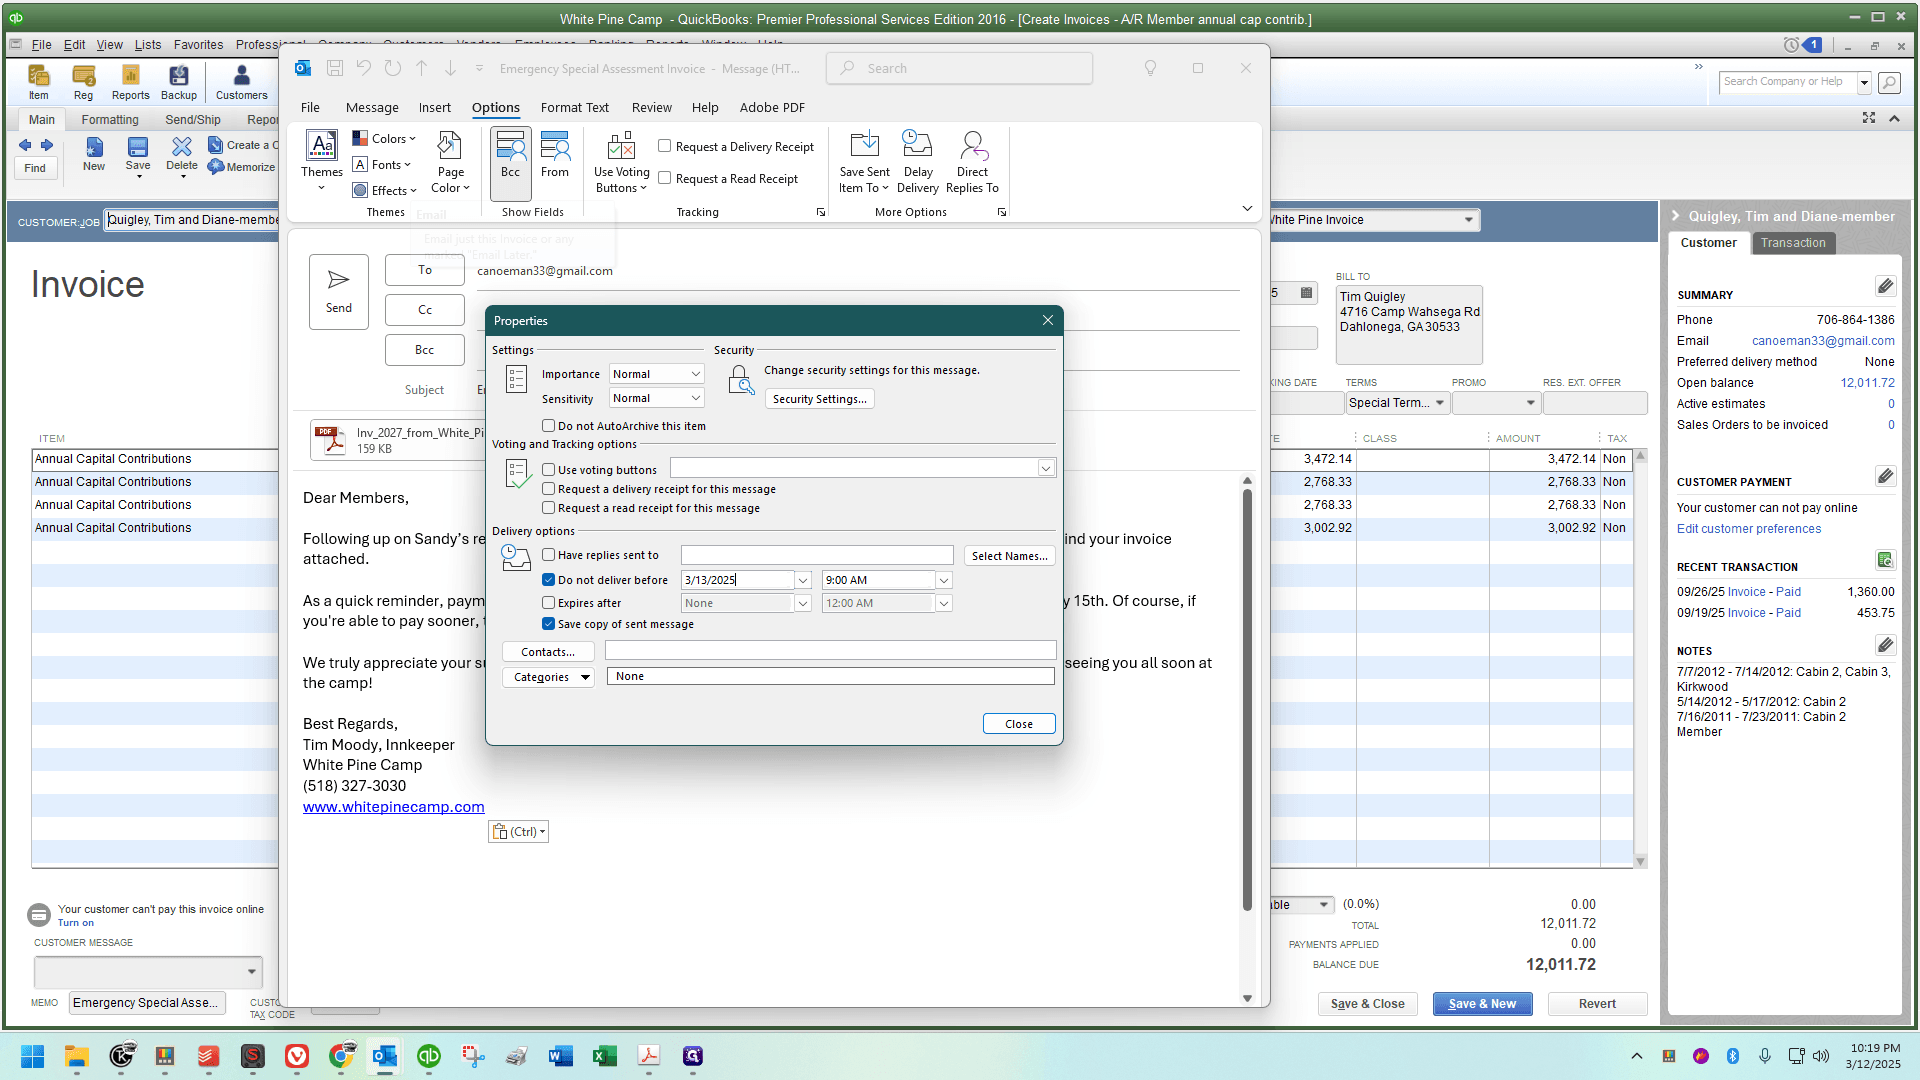Image resolution: width=1920 pixels, height=1080 pixels.
Task: Enable Expires after checkbox
Action: coord(548,603)
